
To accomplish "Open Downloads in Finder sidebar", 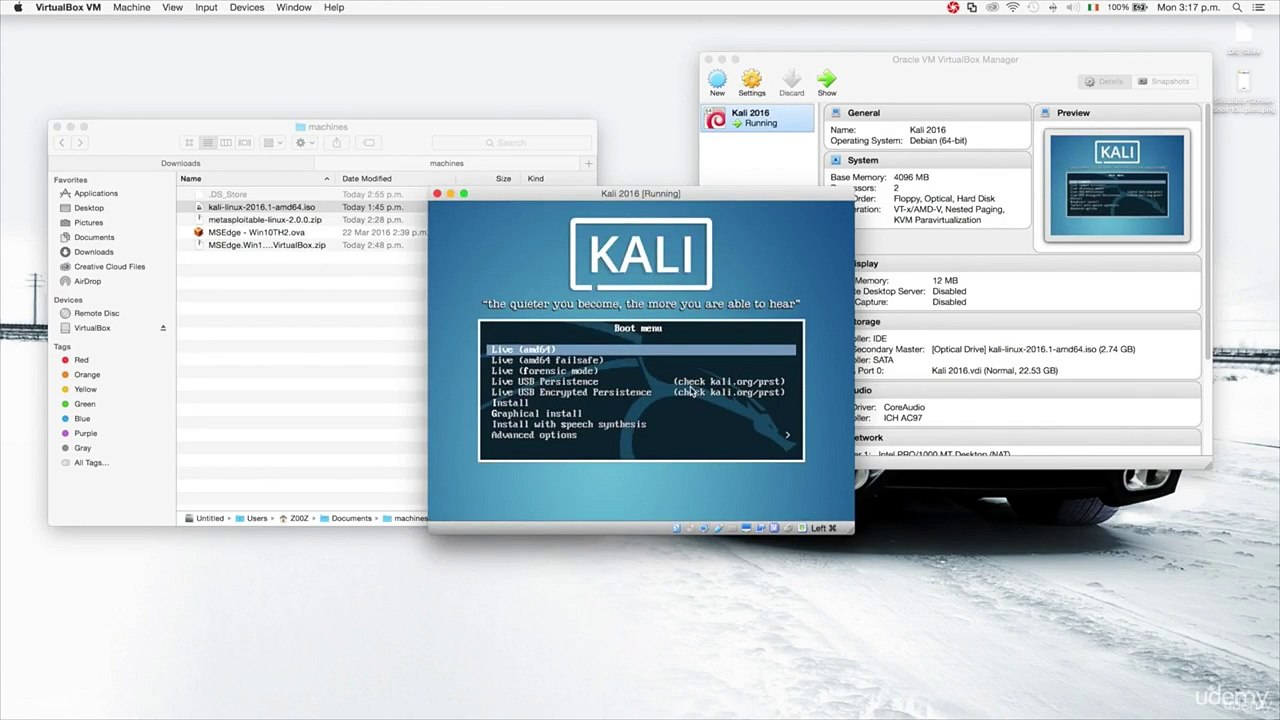I will click(x=94, y=252).
